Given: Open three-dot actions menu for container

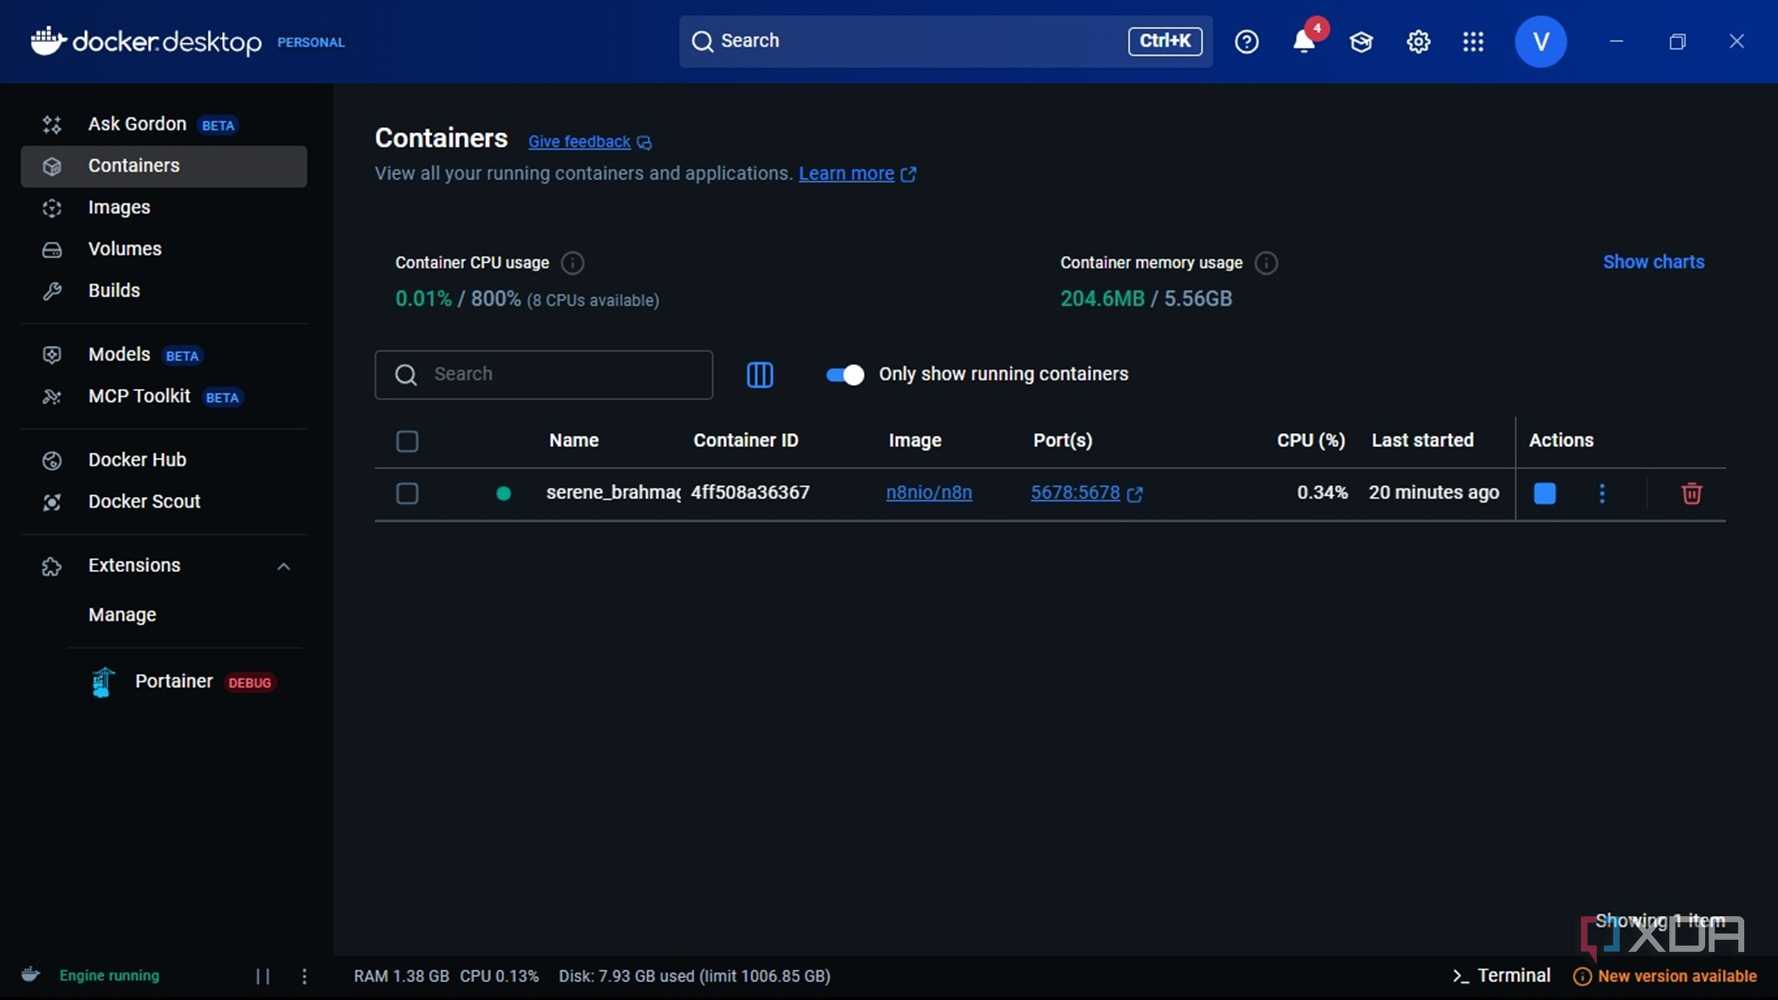Looking at the screenshot, I should [1602, 493].
